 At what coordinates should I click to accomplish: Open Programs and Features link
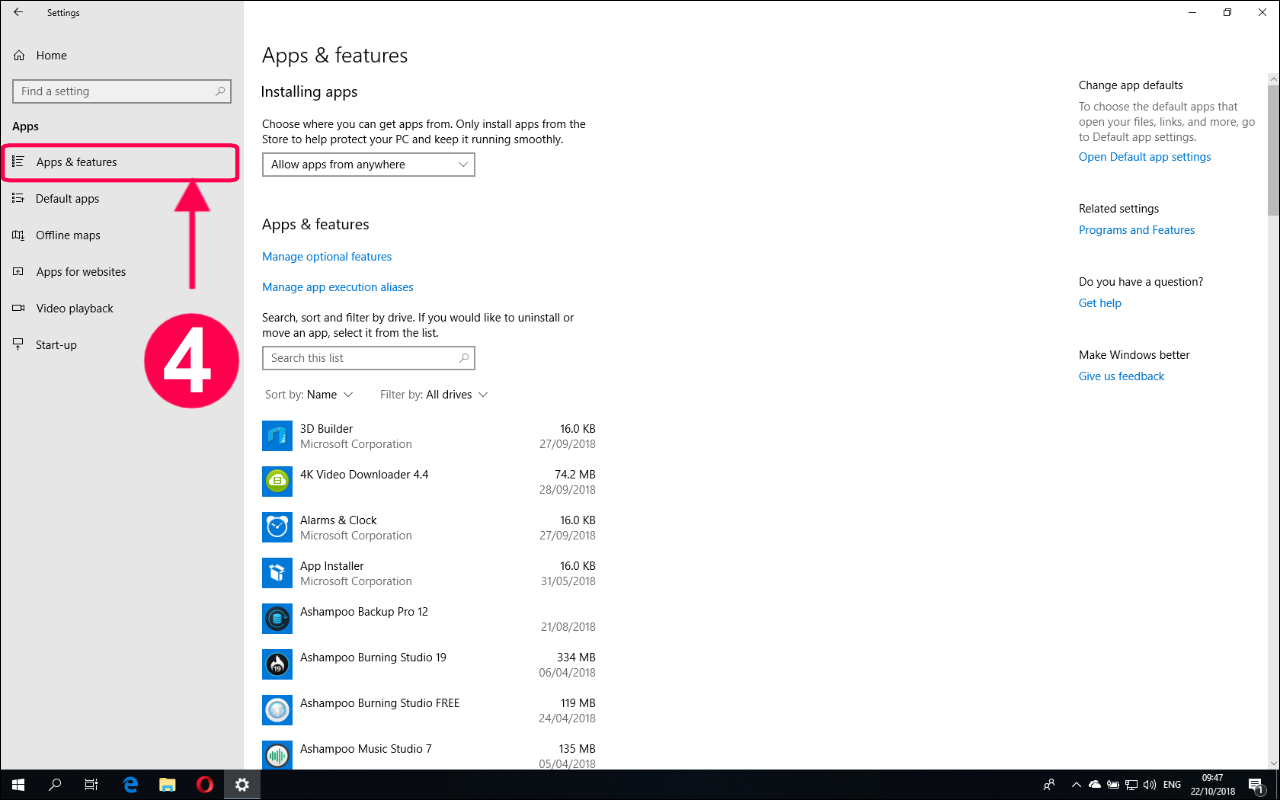(1137, 230)
